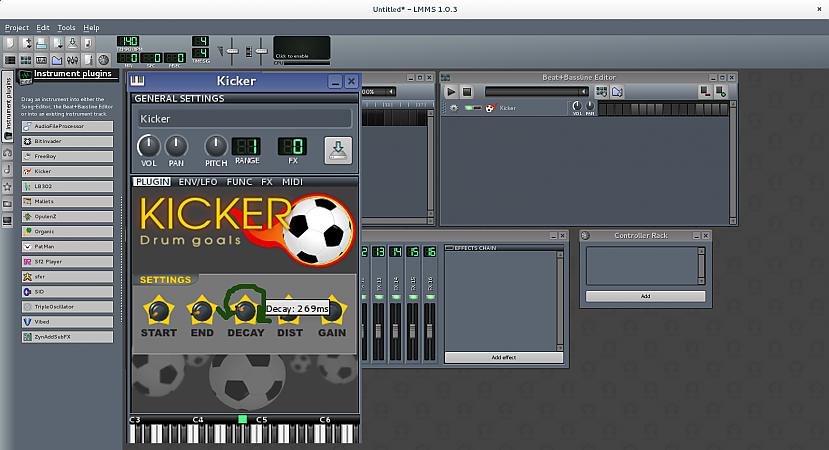
Task: Toggle first step of Kicker pattern
Action: (602, 109)
